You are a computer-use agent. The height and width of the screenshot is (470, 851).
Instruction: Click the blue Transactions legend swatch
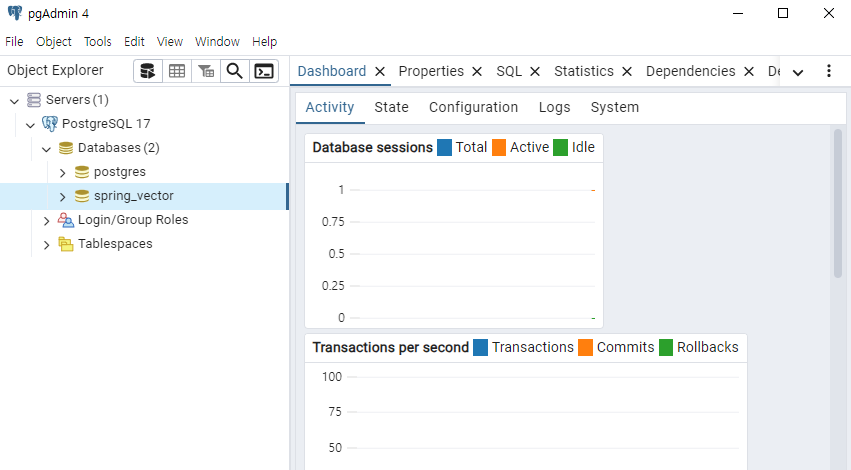(480, 347)
